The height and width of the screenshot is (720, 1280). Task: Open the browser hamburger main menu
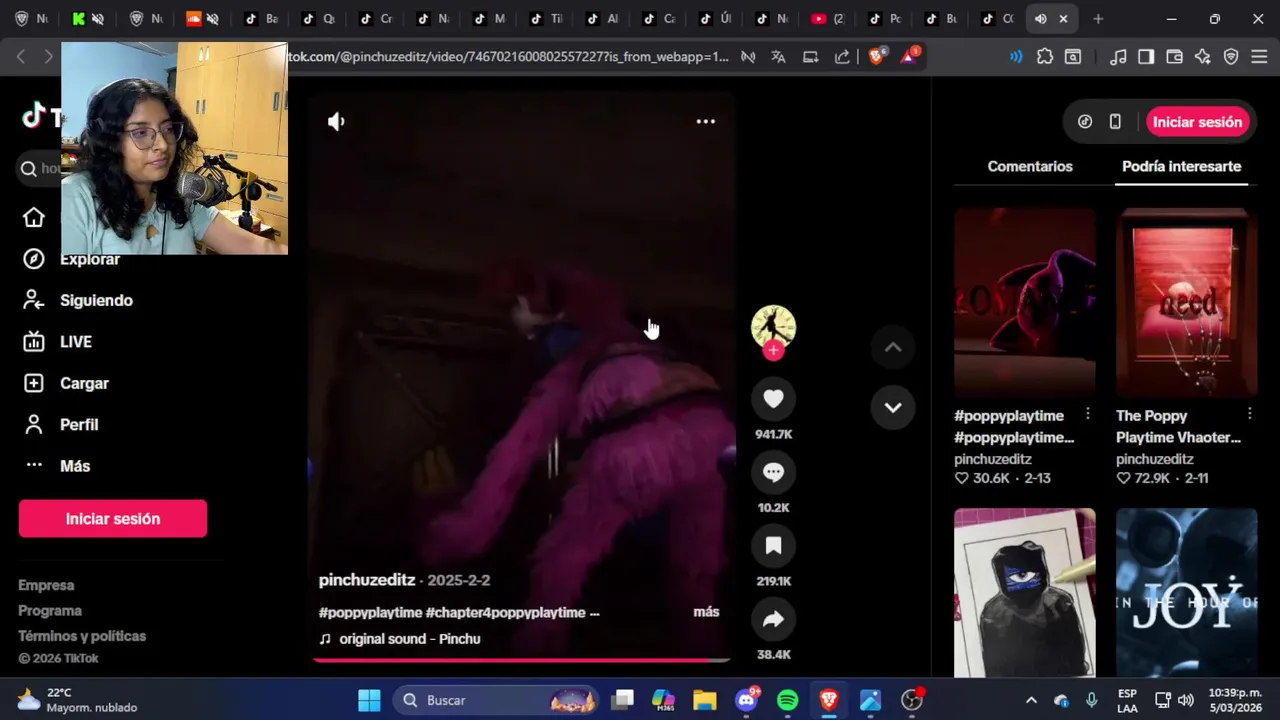(x=1259, y=57)
